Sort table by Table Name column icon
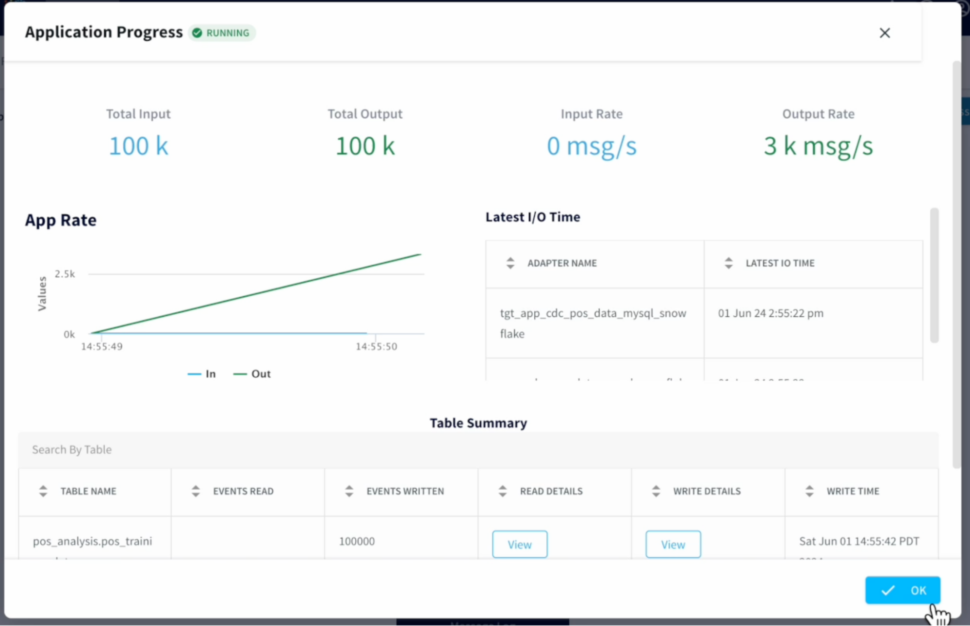The height and width of the screenshot is (626, 970). coord(43,491)
